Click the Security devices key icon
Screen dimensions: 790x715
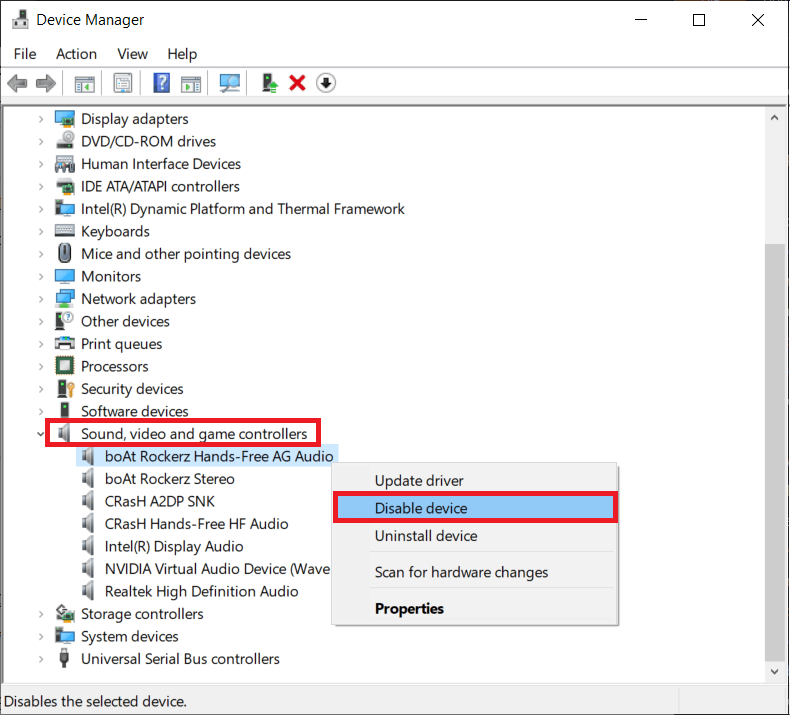coord(65,388)
